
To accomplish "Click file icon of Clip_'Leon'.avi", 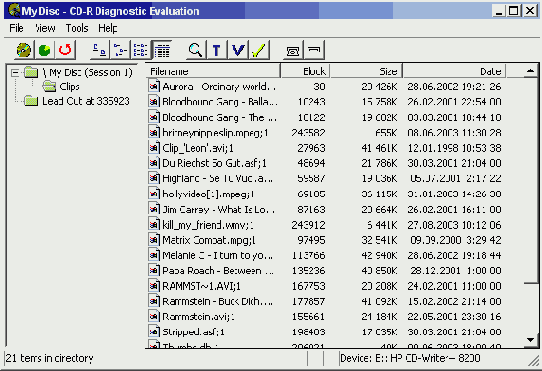I will tap(154, 148).
